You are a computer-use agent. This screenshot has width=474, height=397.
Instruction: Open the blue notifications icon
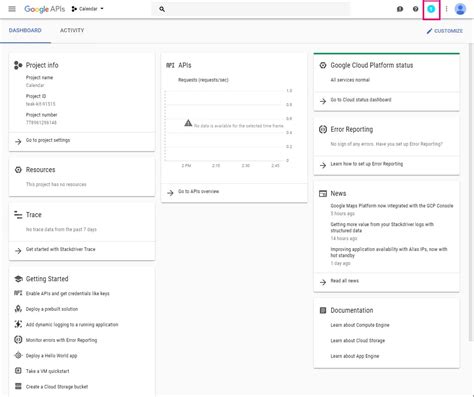(431, 9)
